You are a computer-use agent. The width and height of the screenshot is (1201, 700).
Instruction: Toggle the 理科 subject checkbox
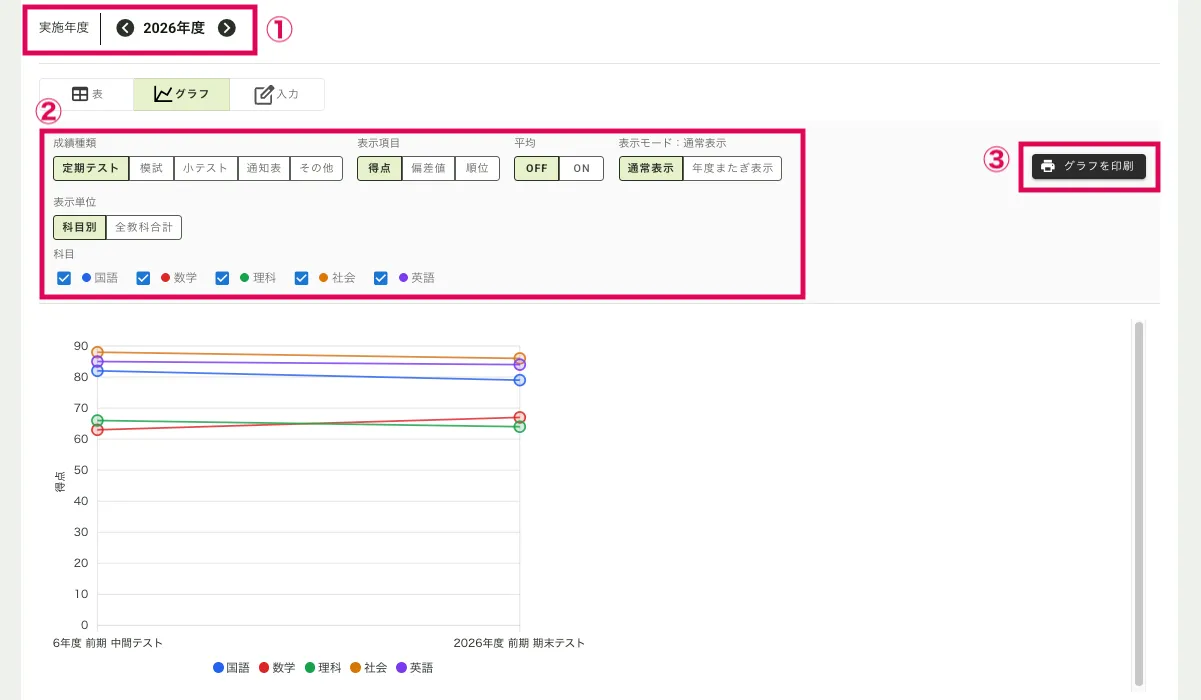tap(222, 278)
